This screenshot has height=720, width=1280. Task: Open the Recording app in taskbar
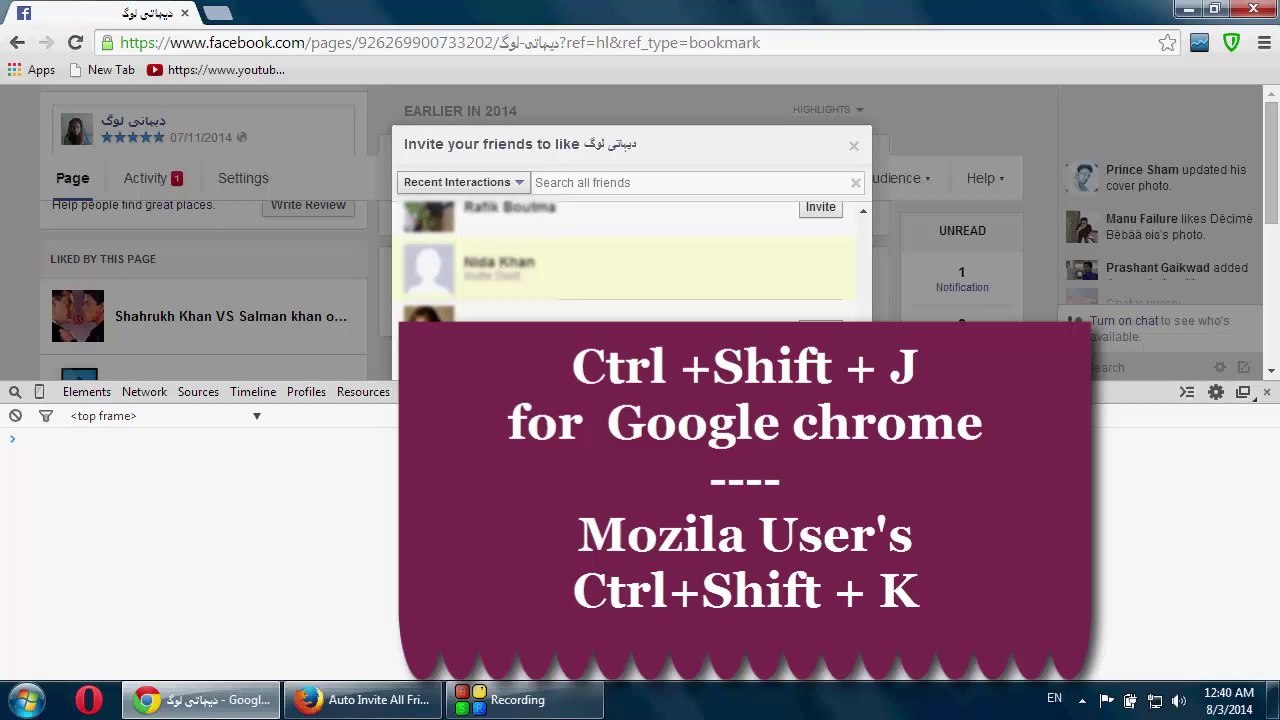coord(523,700)
